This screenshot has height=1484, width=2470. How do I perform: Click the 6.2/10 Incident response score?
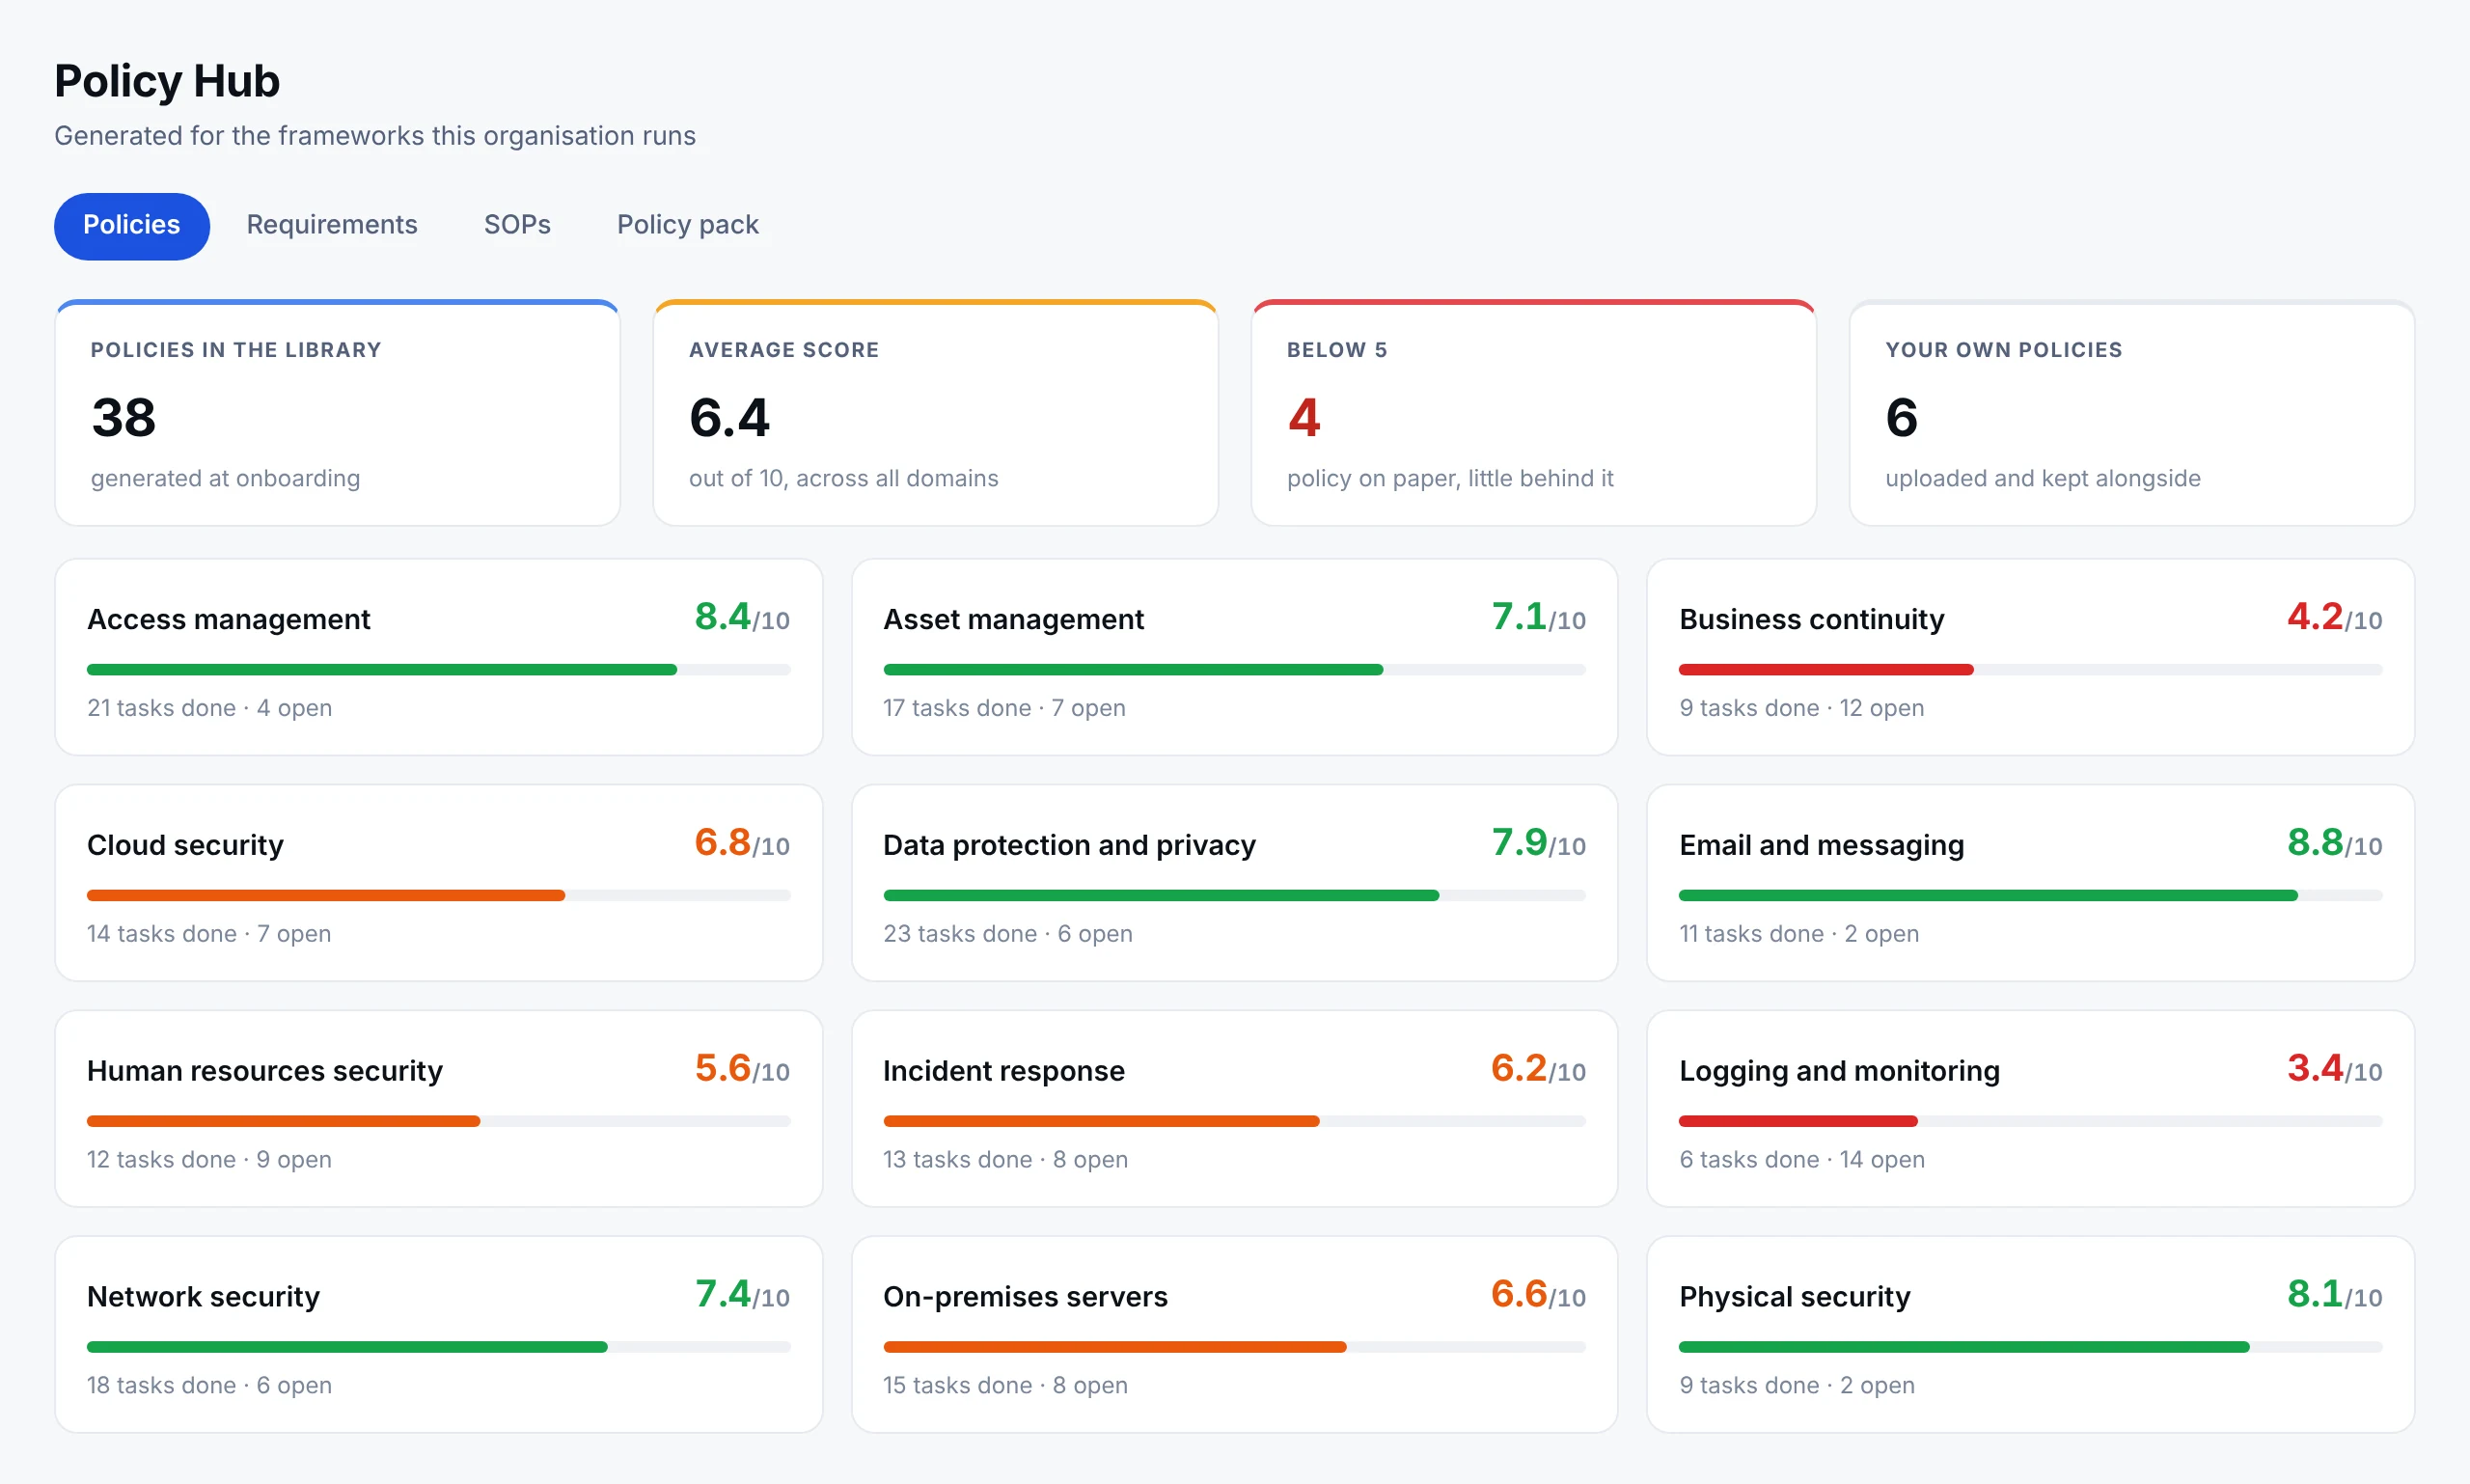pos(1538,1069)
